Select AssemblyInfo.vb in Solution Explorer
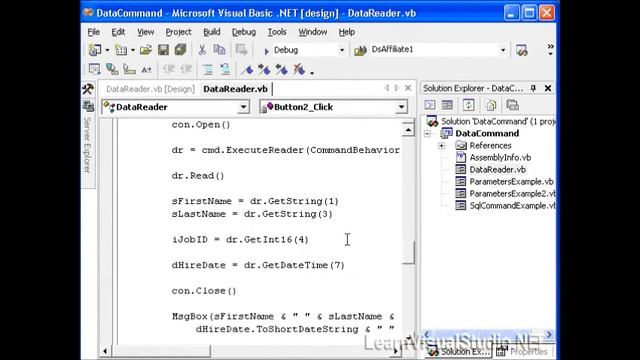640x360 pixels. tap(500, 158)
